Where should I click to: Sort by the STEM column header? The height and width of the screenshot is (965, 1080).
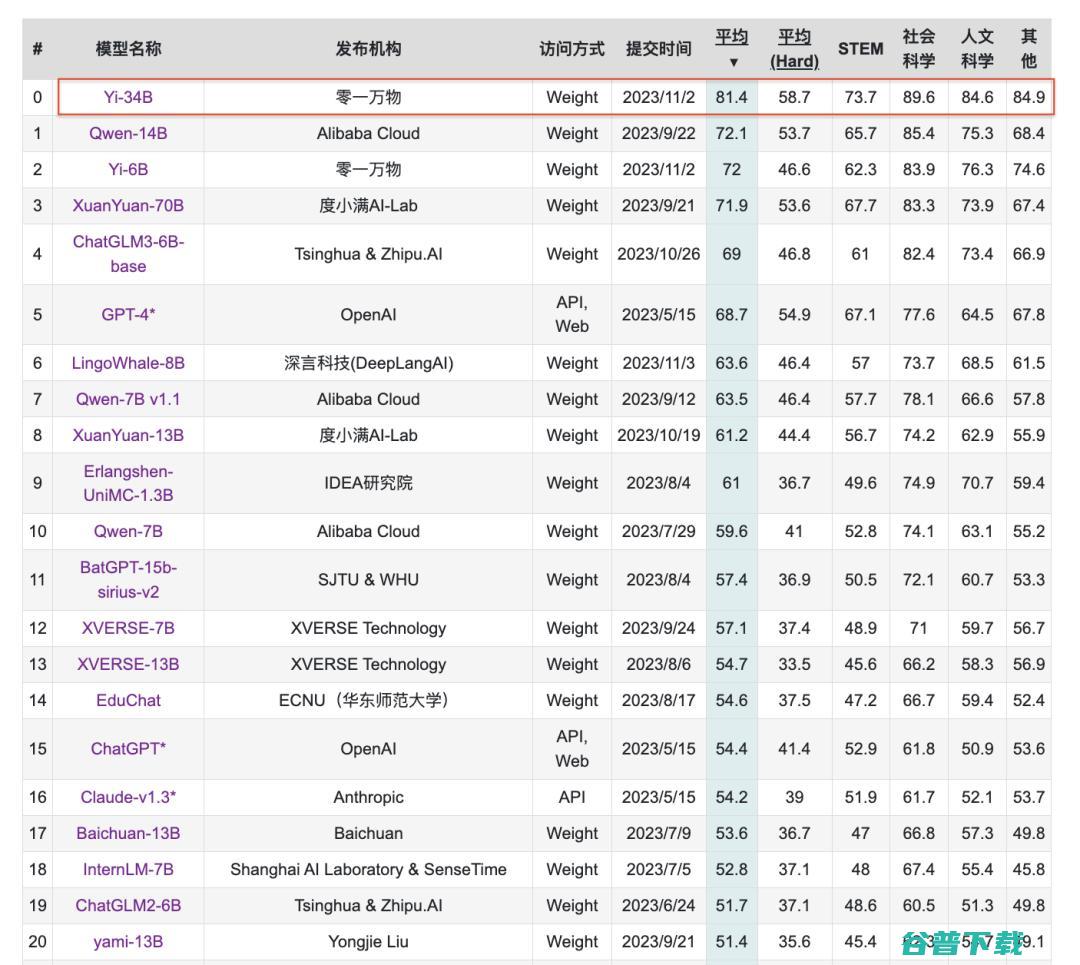coord(860,49)
